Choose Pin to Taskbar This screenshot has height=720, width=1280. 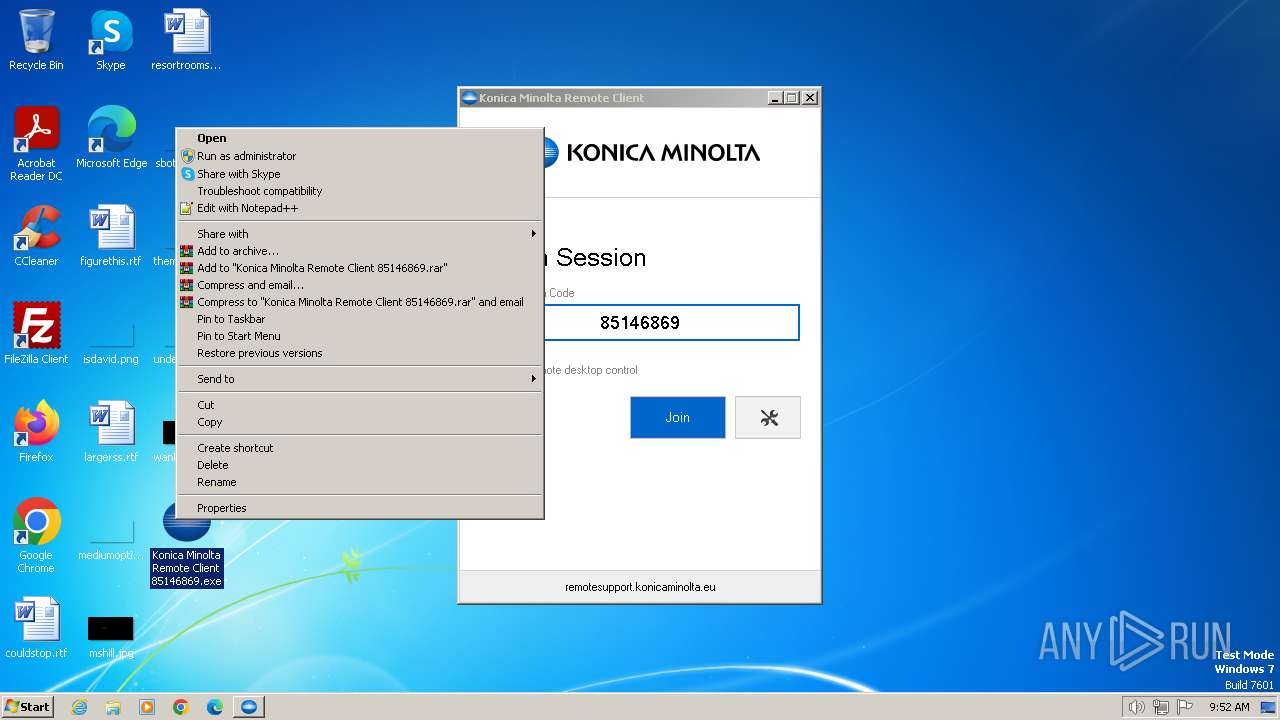[x=360, y=319]
